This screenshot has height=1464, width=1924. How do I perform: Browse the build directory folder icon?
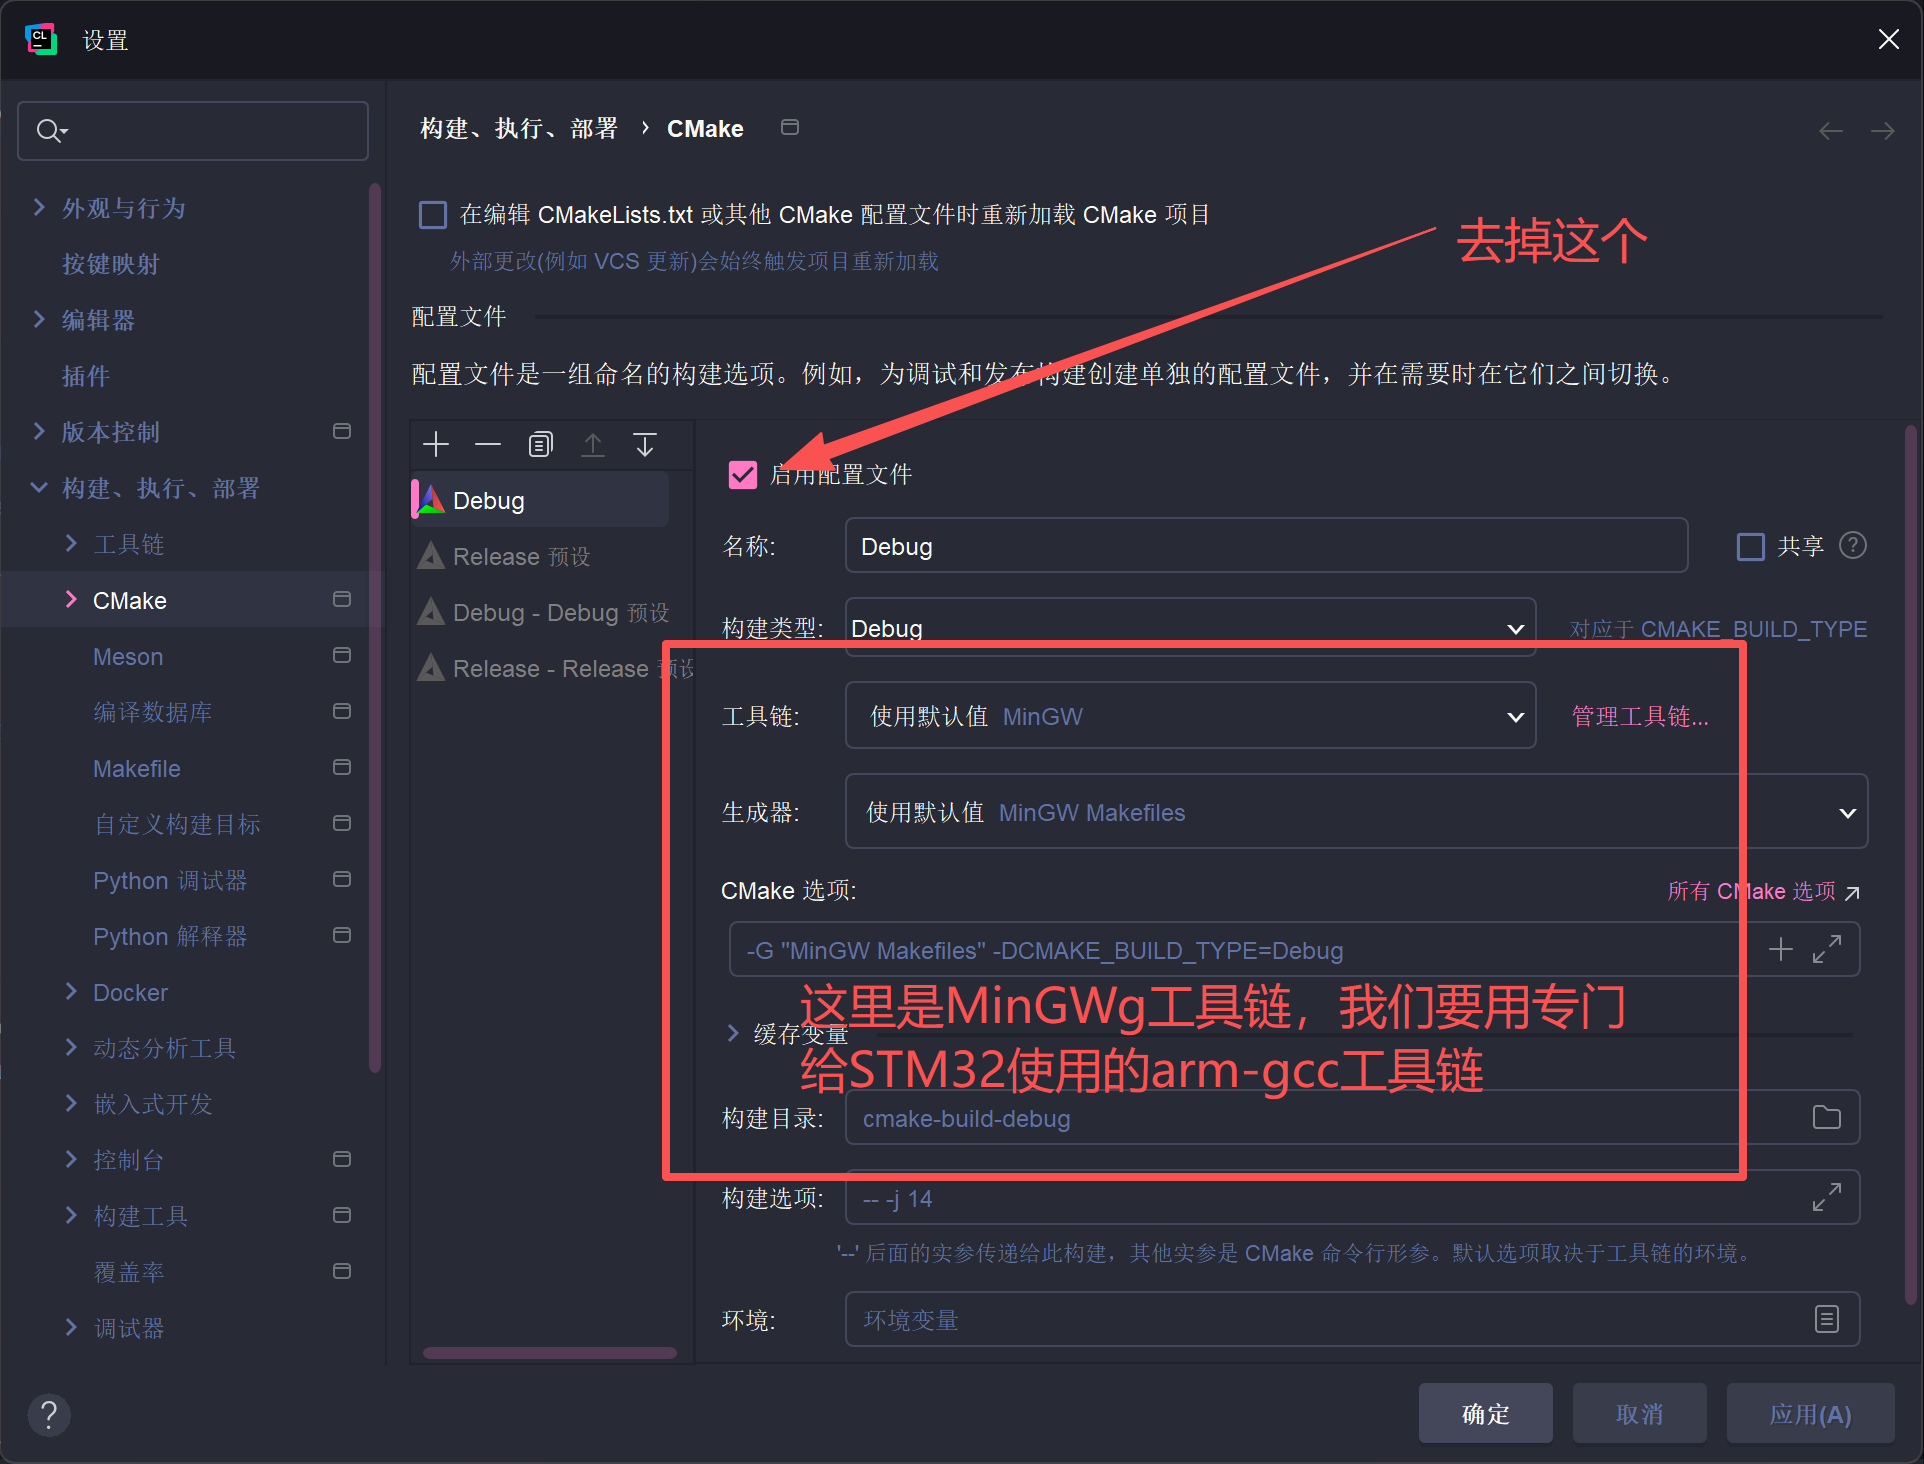click(1827, 1118)
